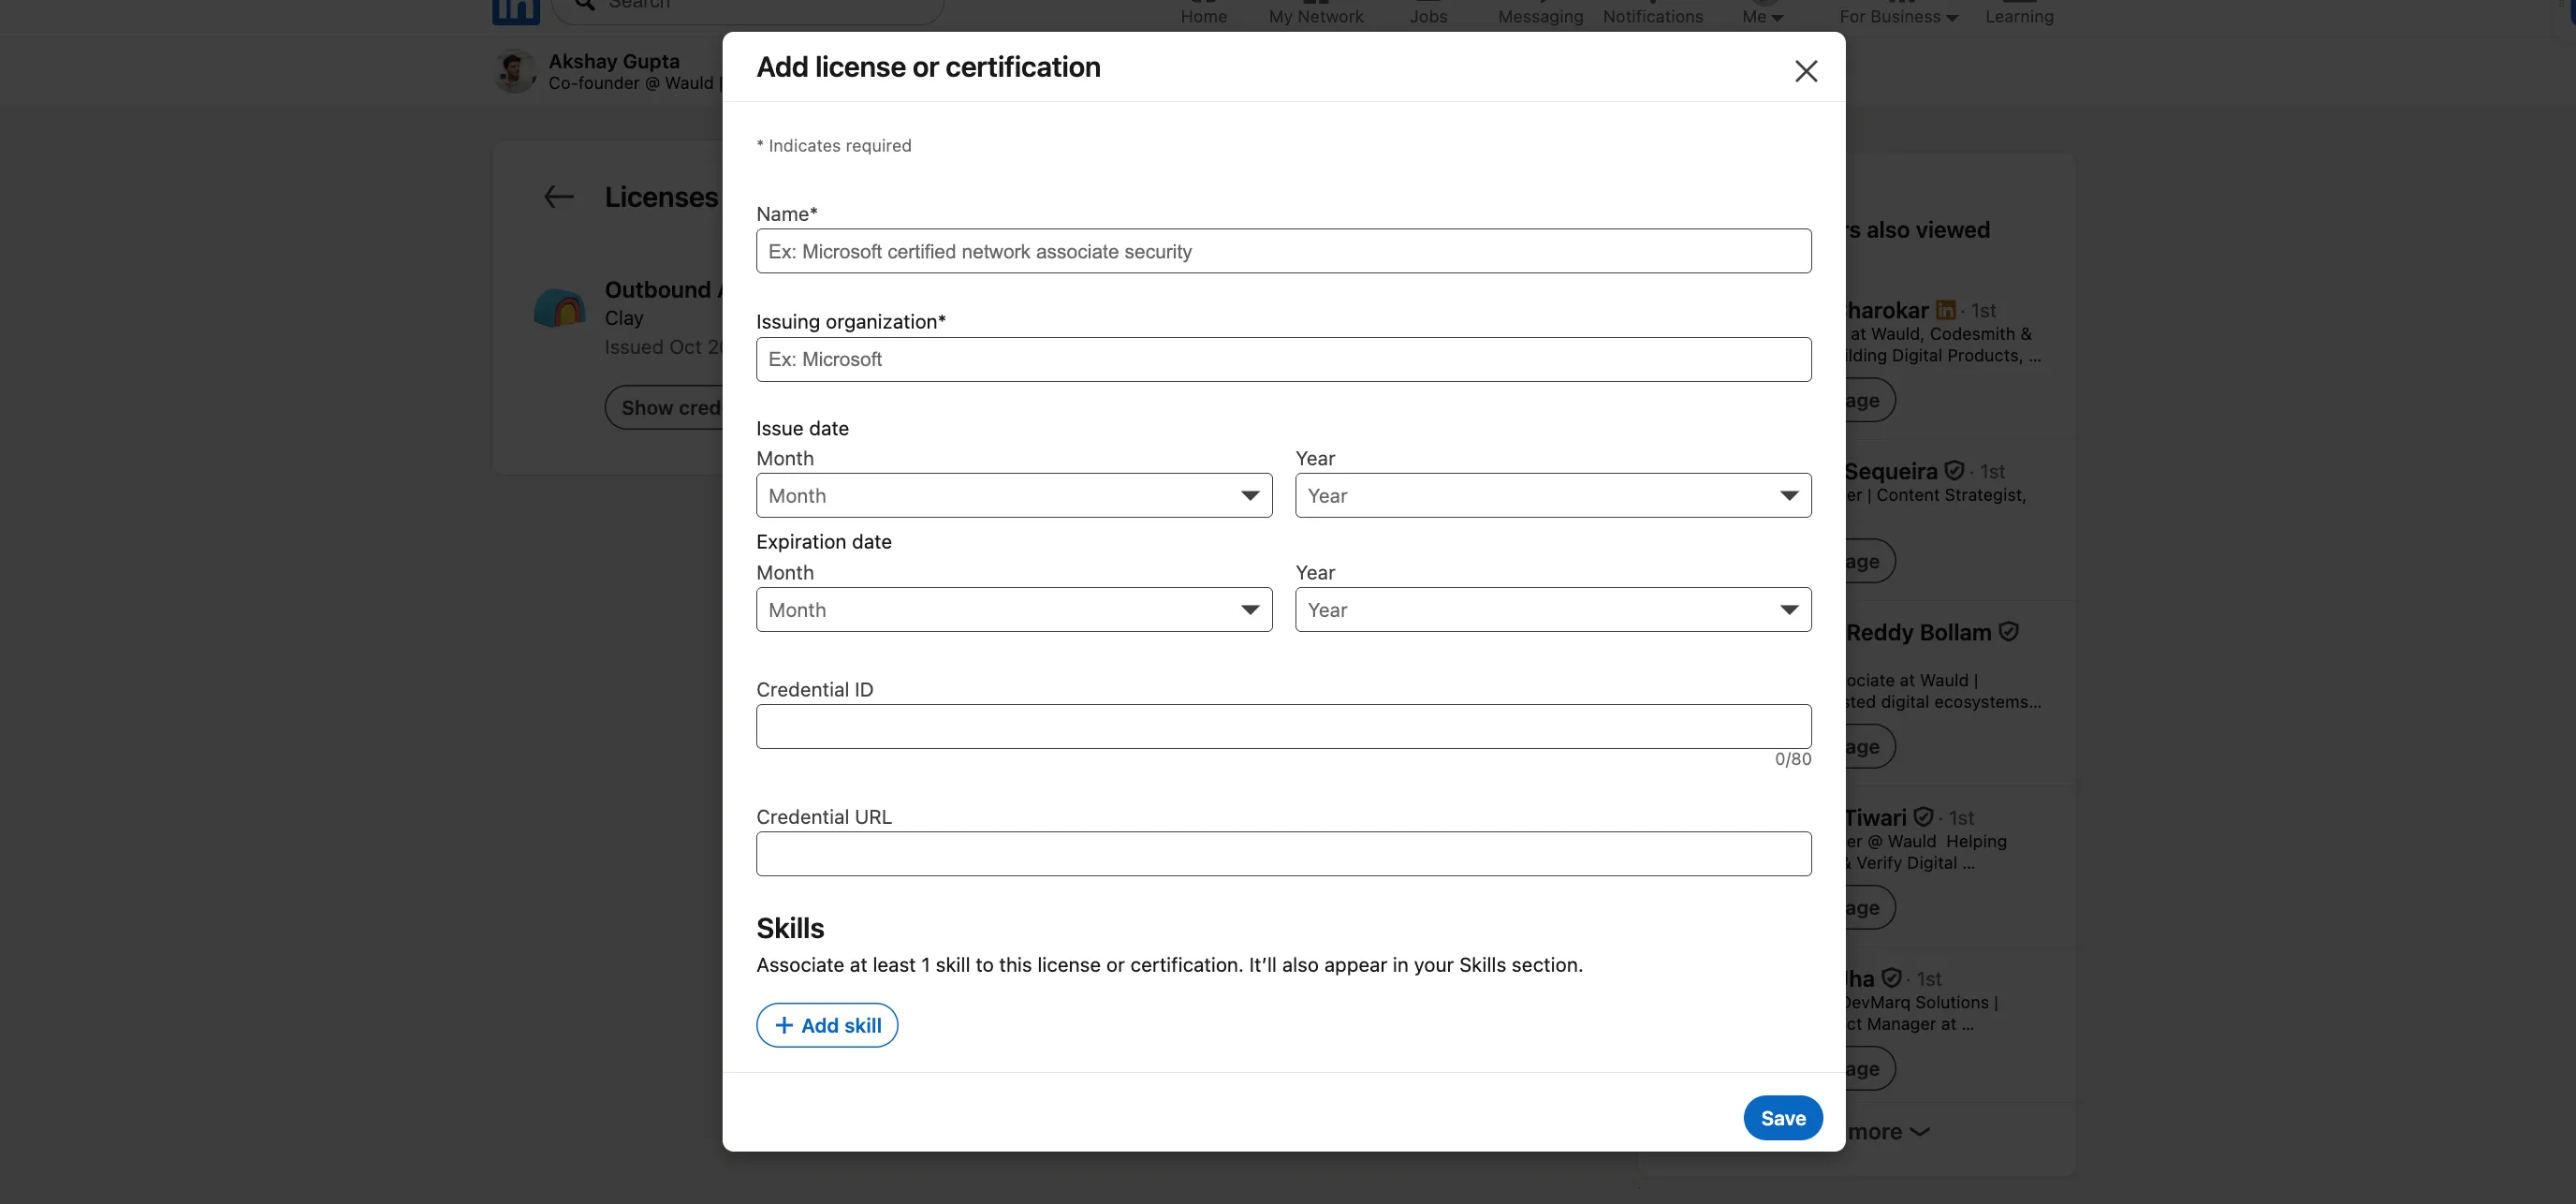Open Tiwari's profile link
2576x1204 pixels.
(x=1875, y=817)
